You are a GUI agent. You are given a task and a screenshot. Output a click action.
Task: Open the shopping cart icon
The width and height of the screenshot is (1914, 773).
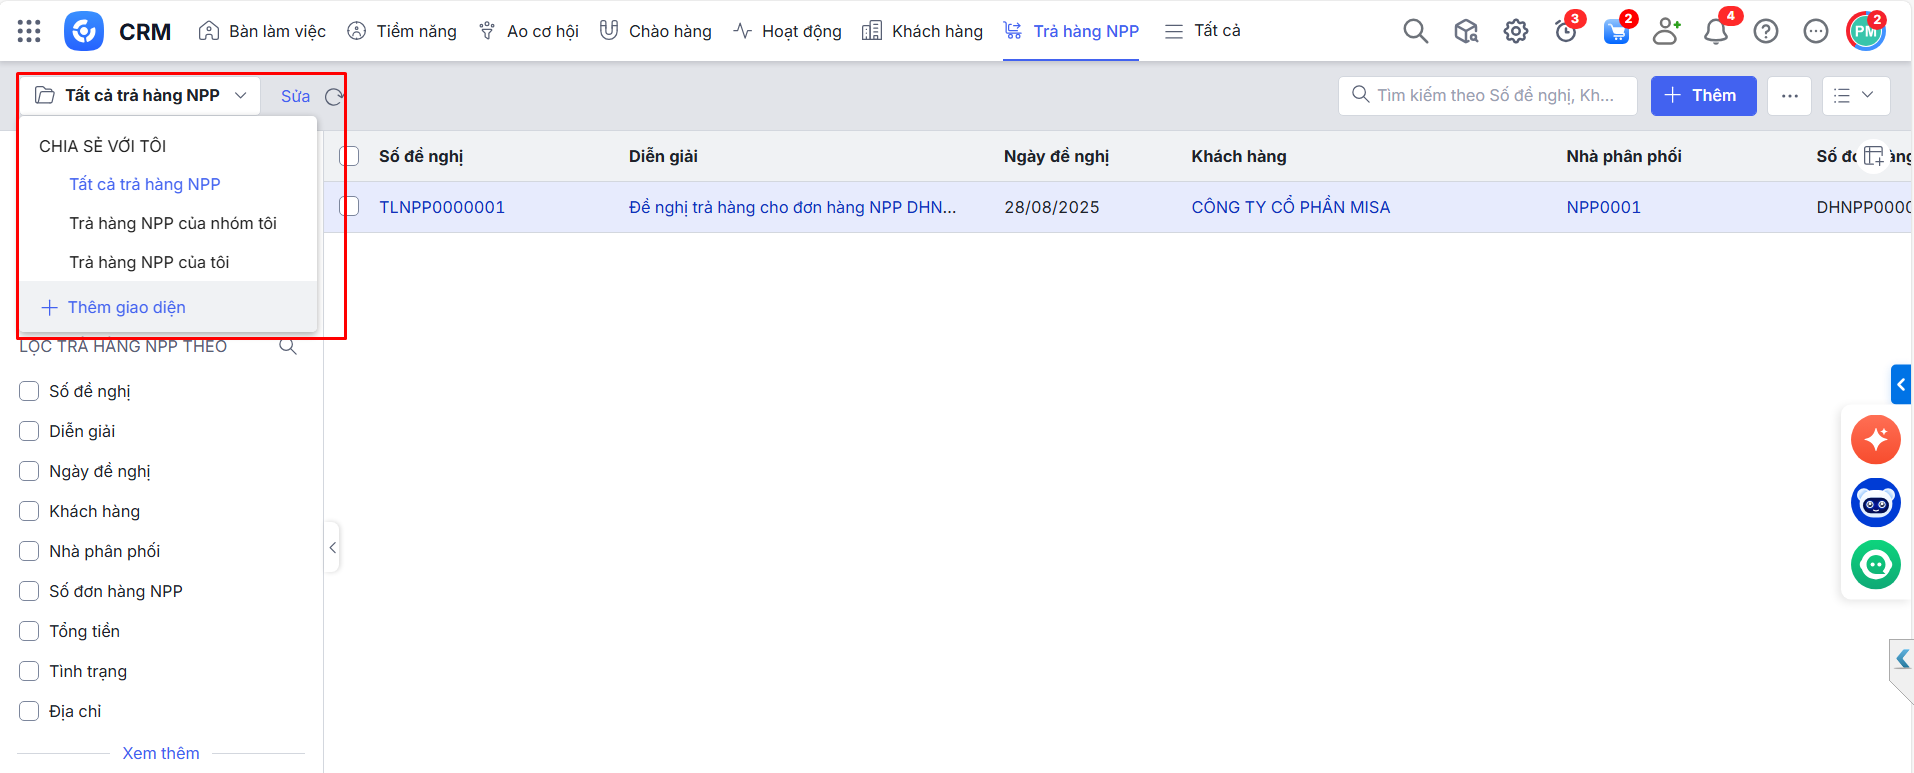point(1615,31)
